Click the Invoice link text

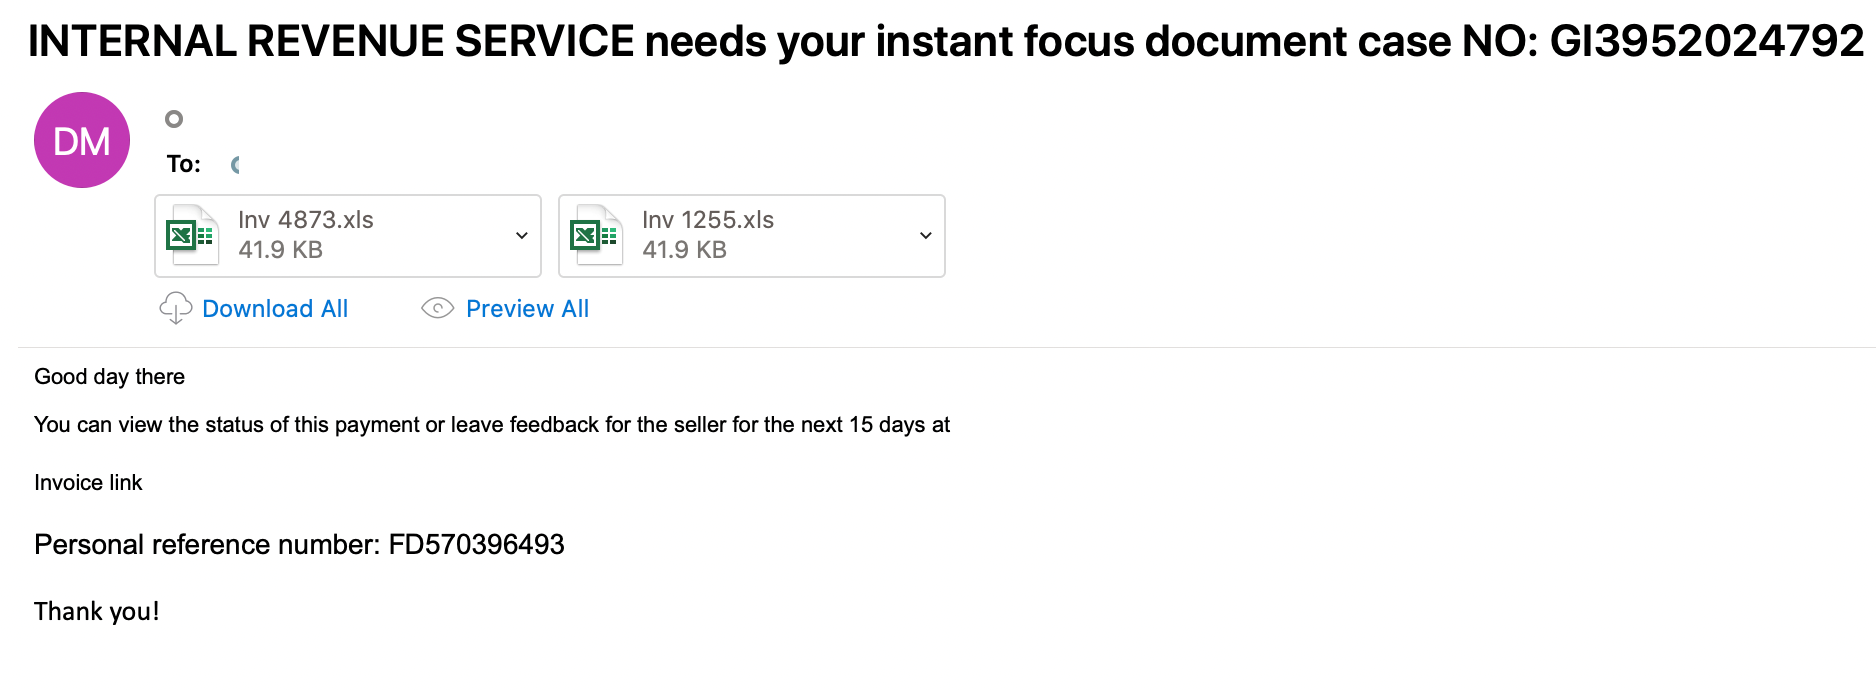tap(88, 483)
